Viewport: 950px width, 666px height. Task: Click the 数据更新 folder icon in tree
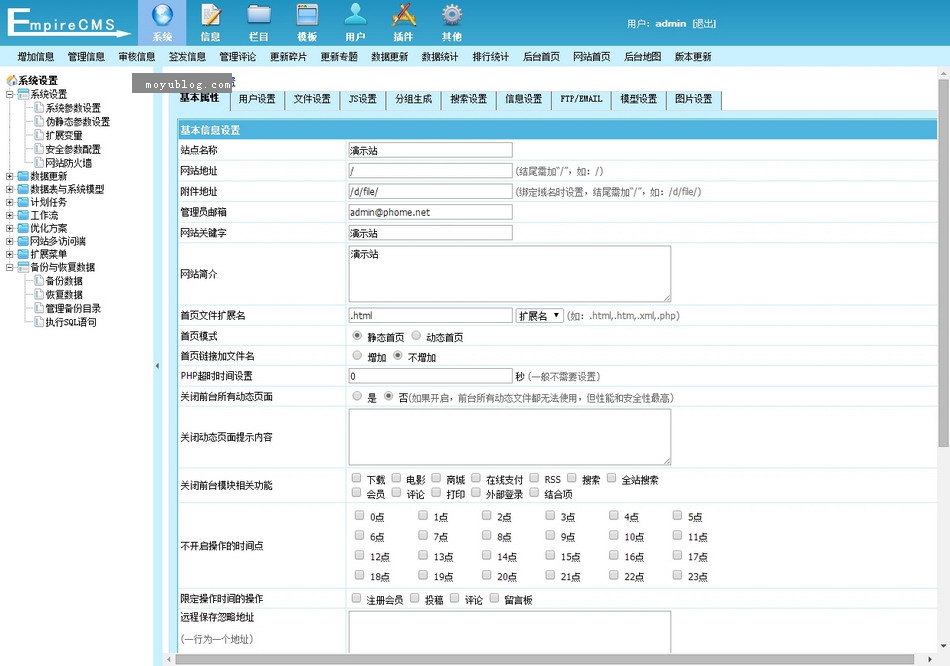coord(23,176)
